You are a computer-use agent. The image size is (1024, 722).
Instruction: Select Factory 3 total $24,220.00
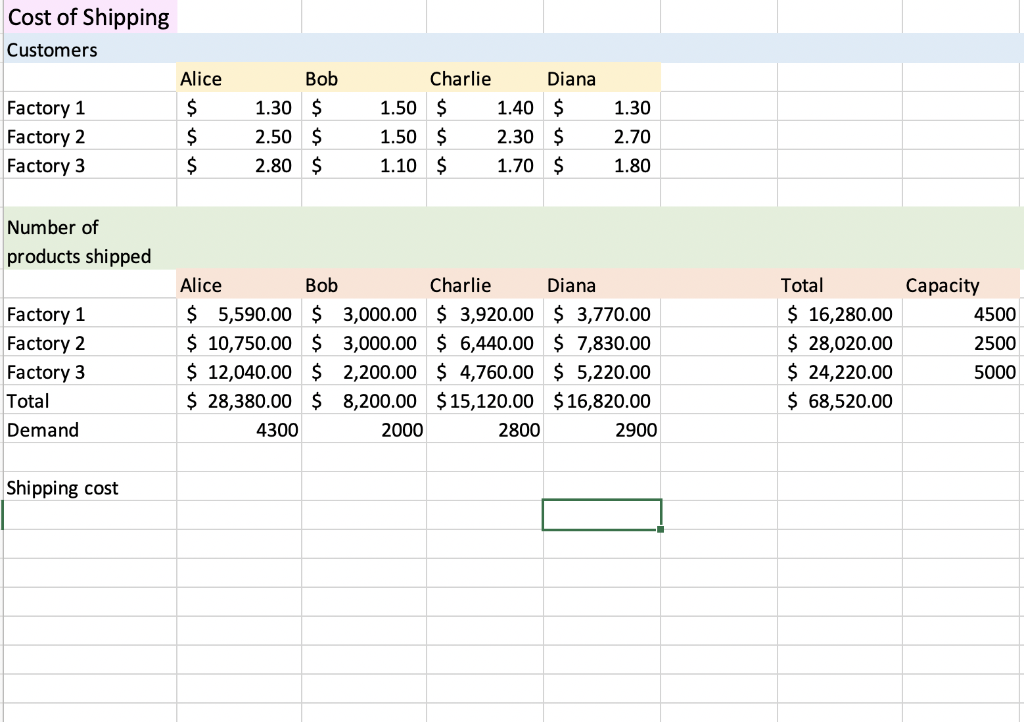(x=840, y=371)
